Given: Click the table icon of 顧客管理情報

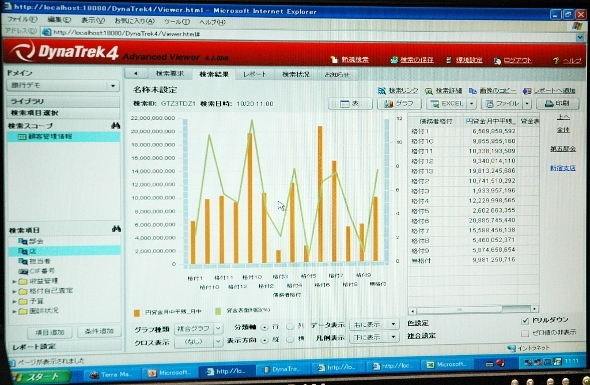Looking at the screenshot, I should (x=22, y=137).
